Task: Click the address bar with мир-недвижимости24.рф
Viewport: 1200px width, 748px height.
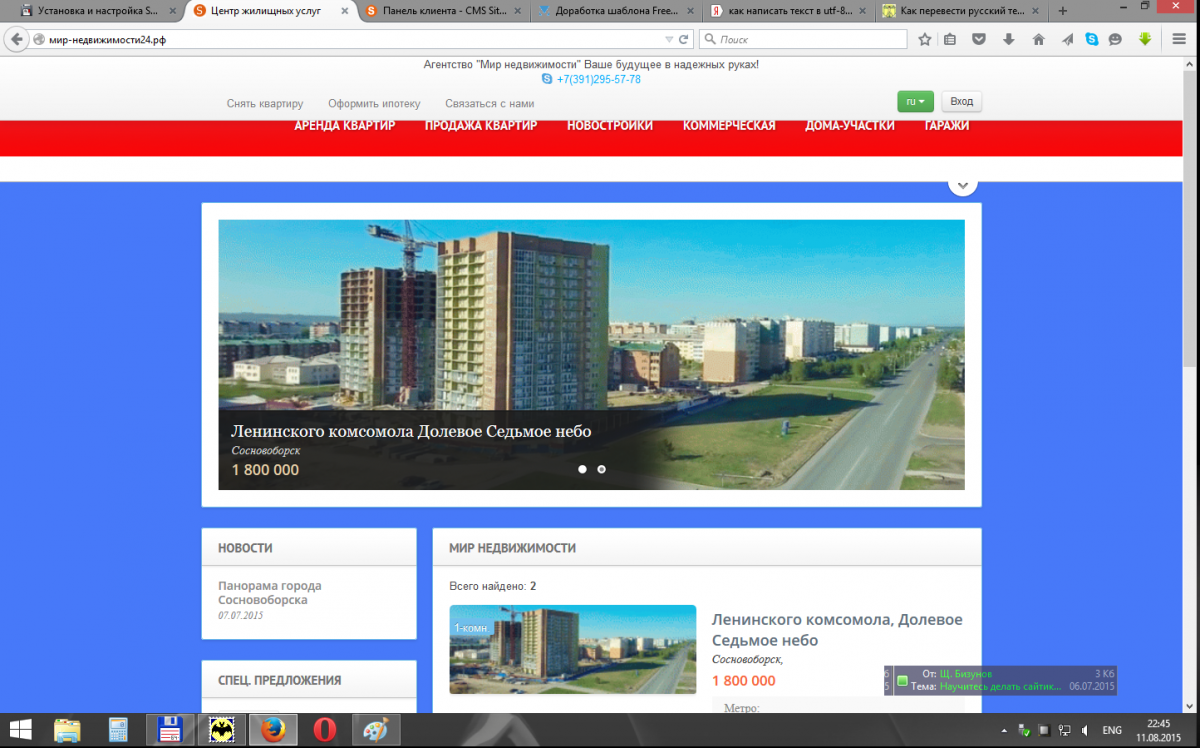Action: pos(350,40)
